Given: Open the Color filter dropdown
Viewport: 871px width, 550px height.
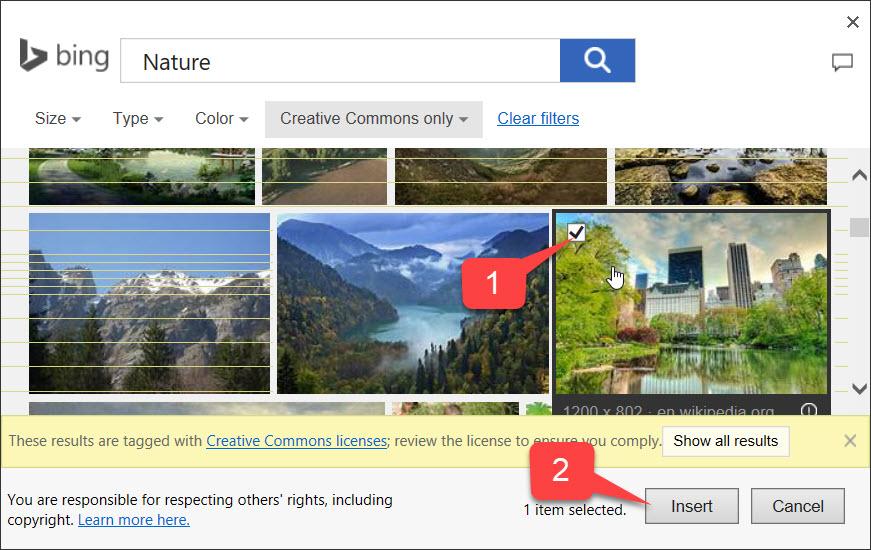Looking at the screenshot, I should [221, 118].
